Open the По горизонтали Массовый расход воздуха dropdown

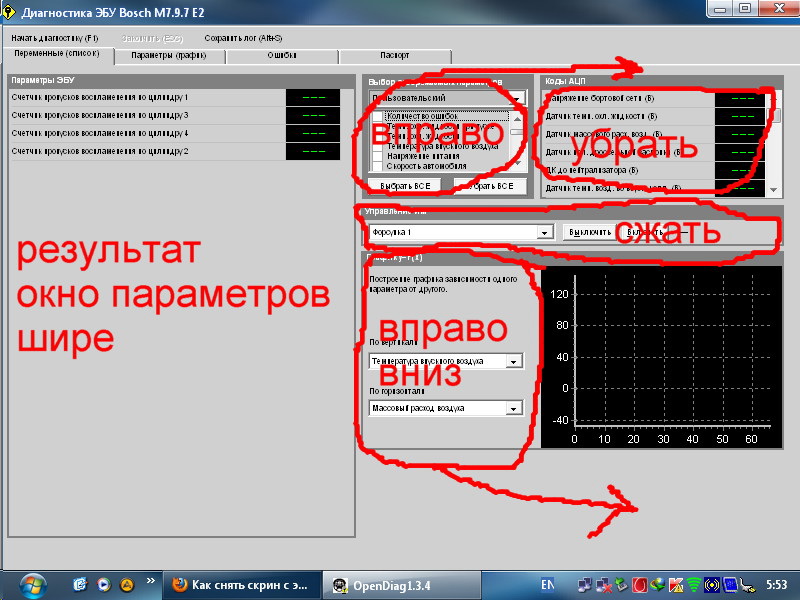point(446,408)
